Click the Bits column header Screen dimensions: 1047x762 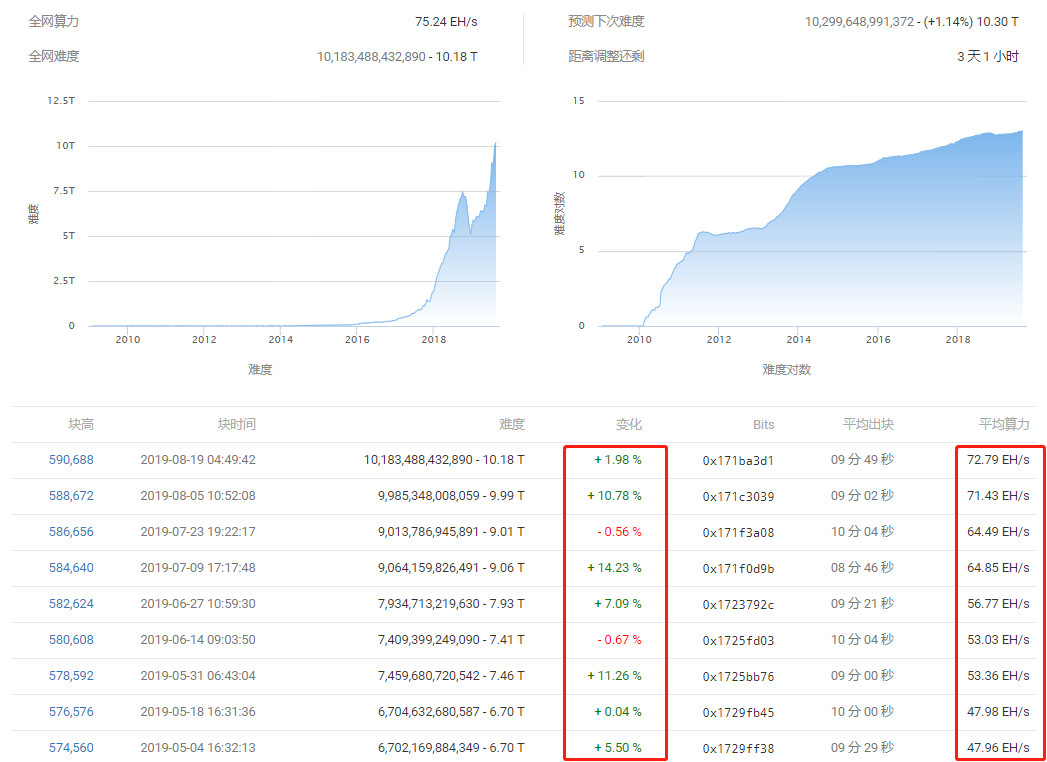point(762,424)
